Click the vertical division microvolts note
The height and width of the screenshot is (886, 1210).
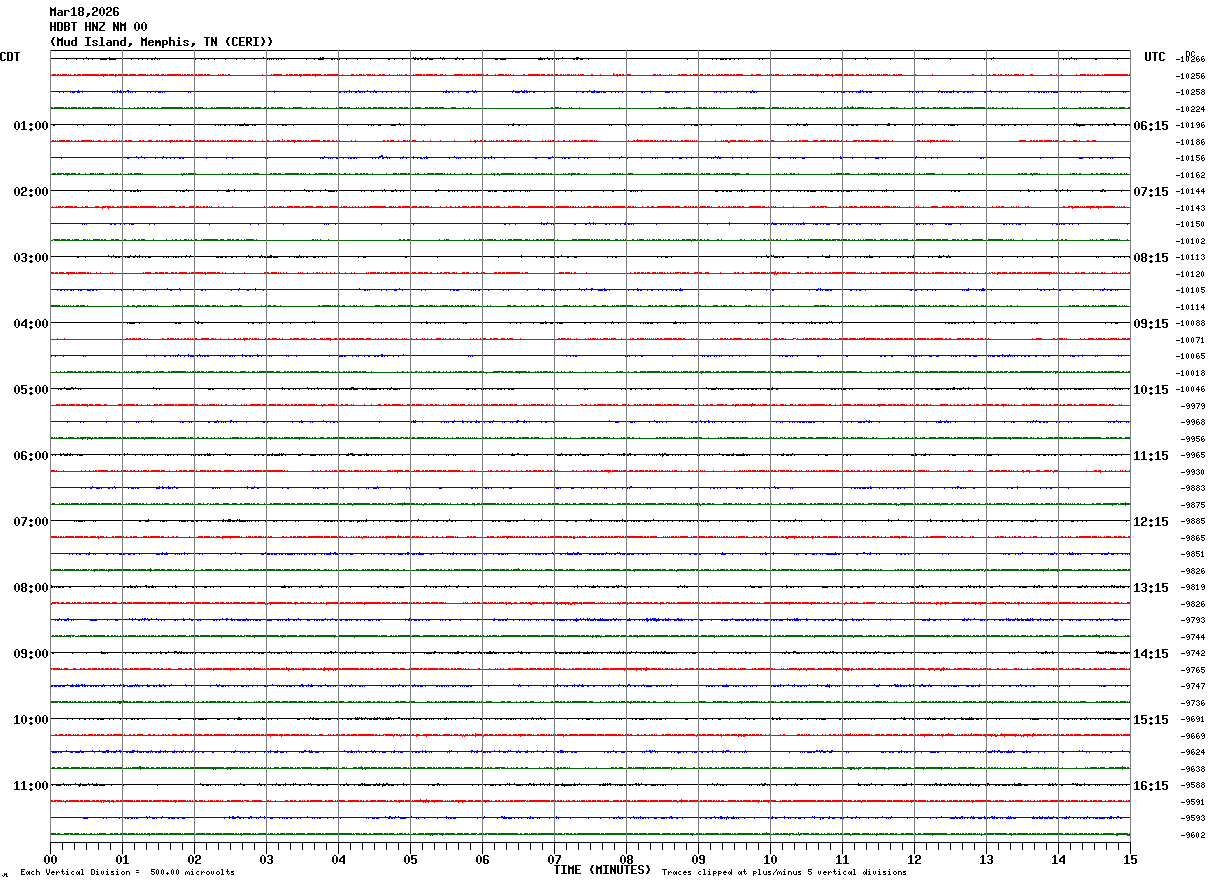(127, 873)
